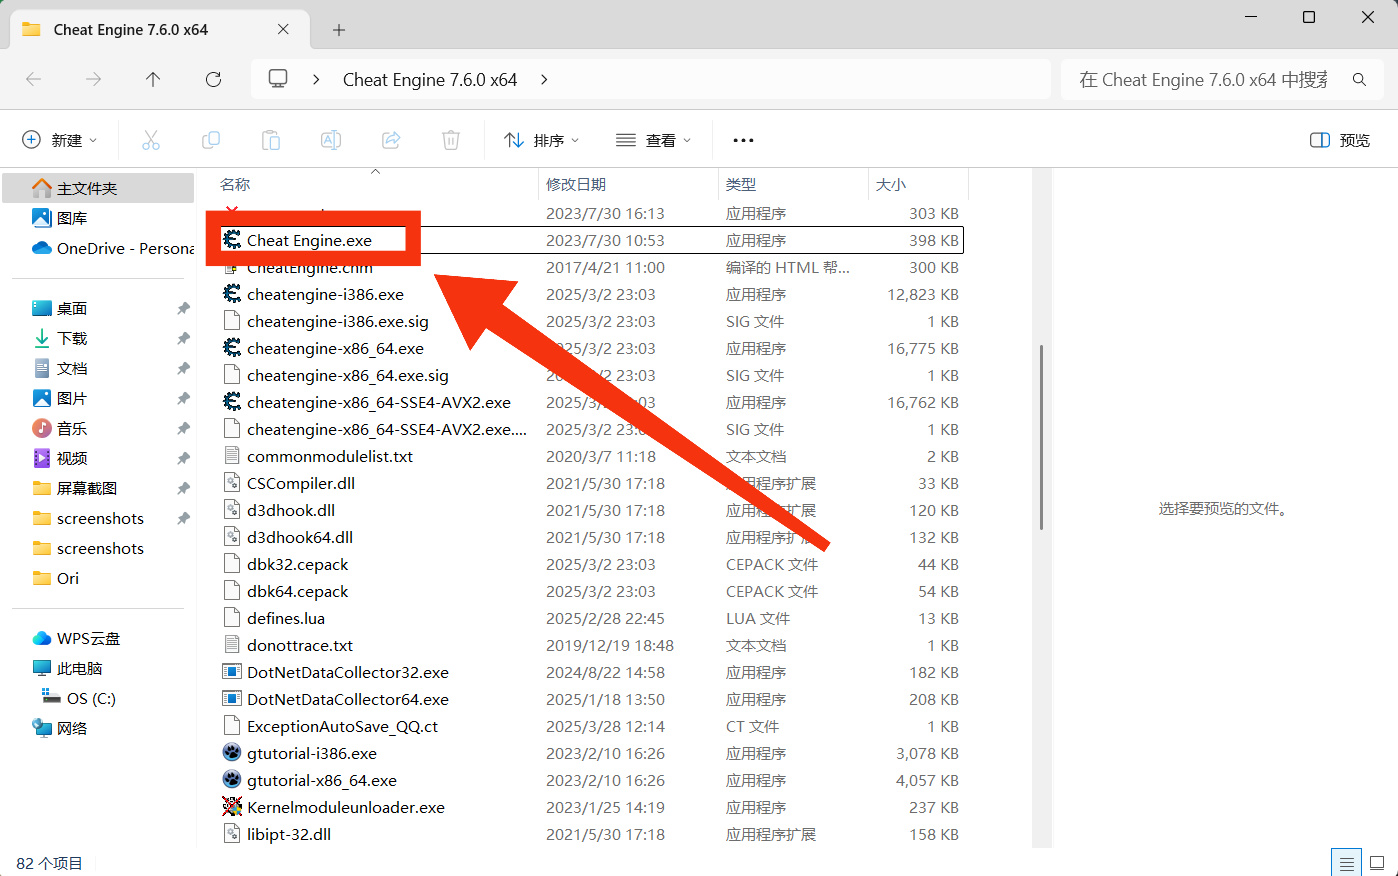This screenshot has width=1398, height=876.
Task: Go up one folder level
Action: tap(153, 79)
